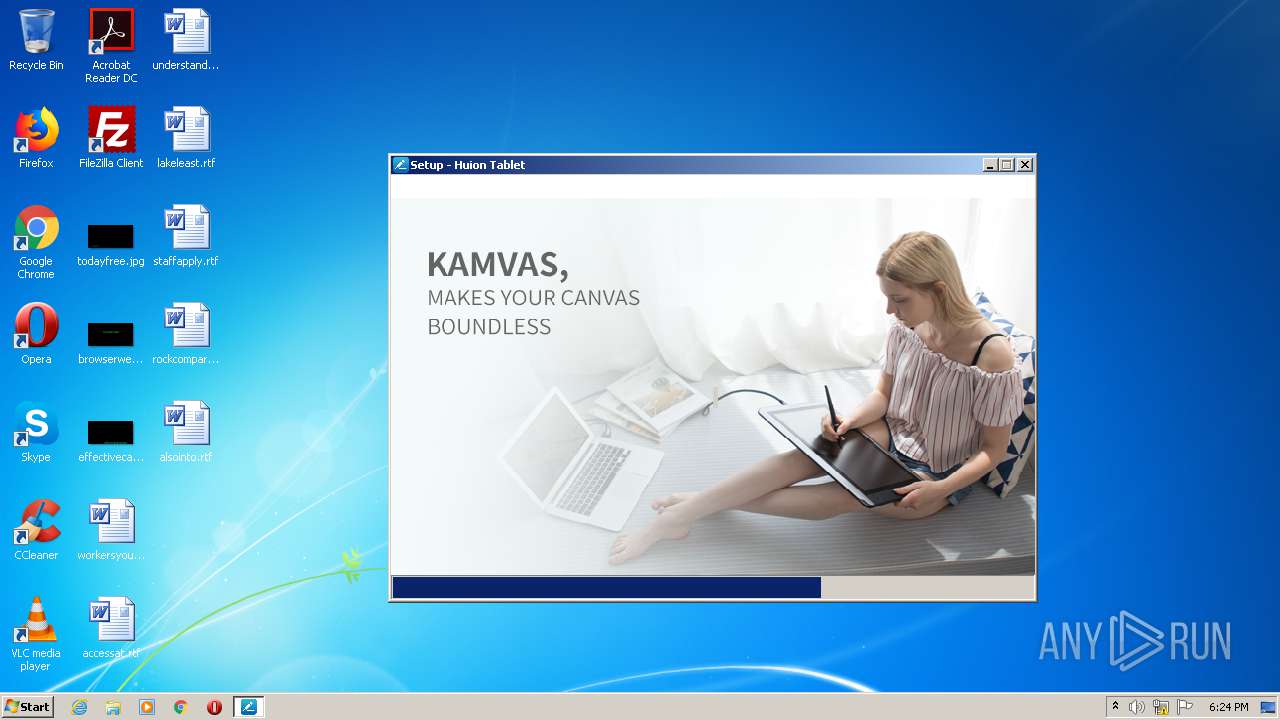Image resolution: width=1280 pixels, height=720 pixels.
Task: Maximize the Setup - Huion Tablet window
Action: [1007, 165]
